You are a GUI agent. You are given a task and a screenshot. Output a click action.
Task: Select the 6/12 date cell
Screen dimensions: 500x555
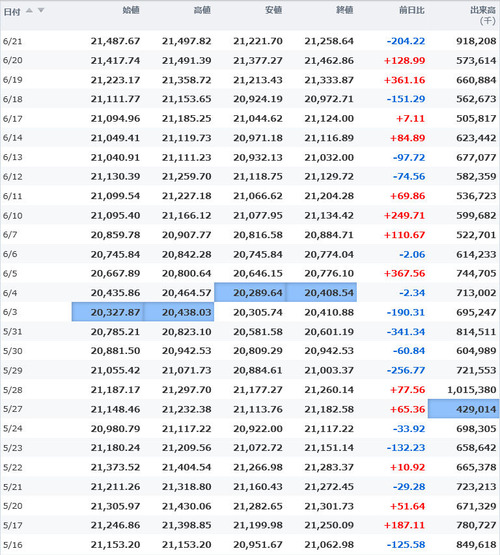[12, 177]
